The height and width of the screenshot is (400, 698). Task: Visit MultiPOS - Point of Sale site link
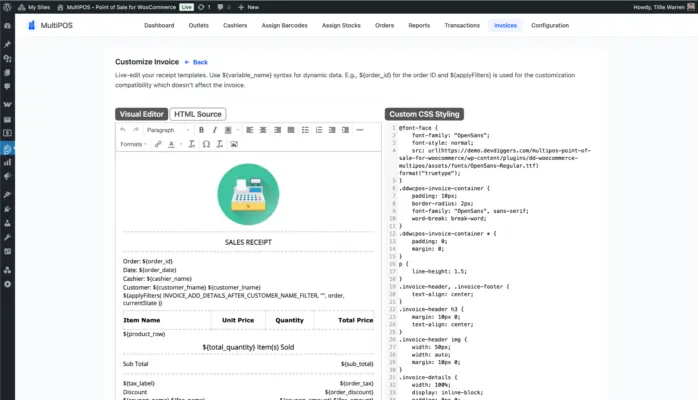tap(116, 7)
